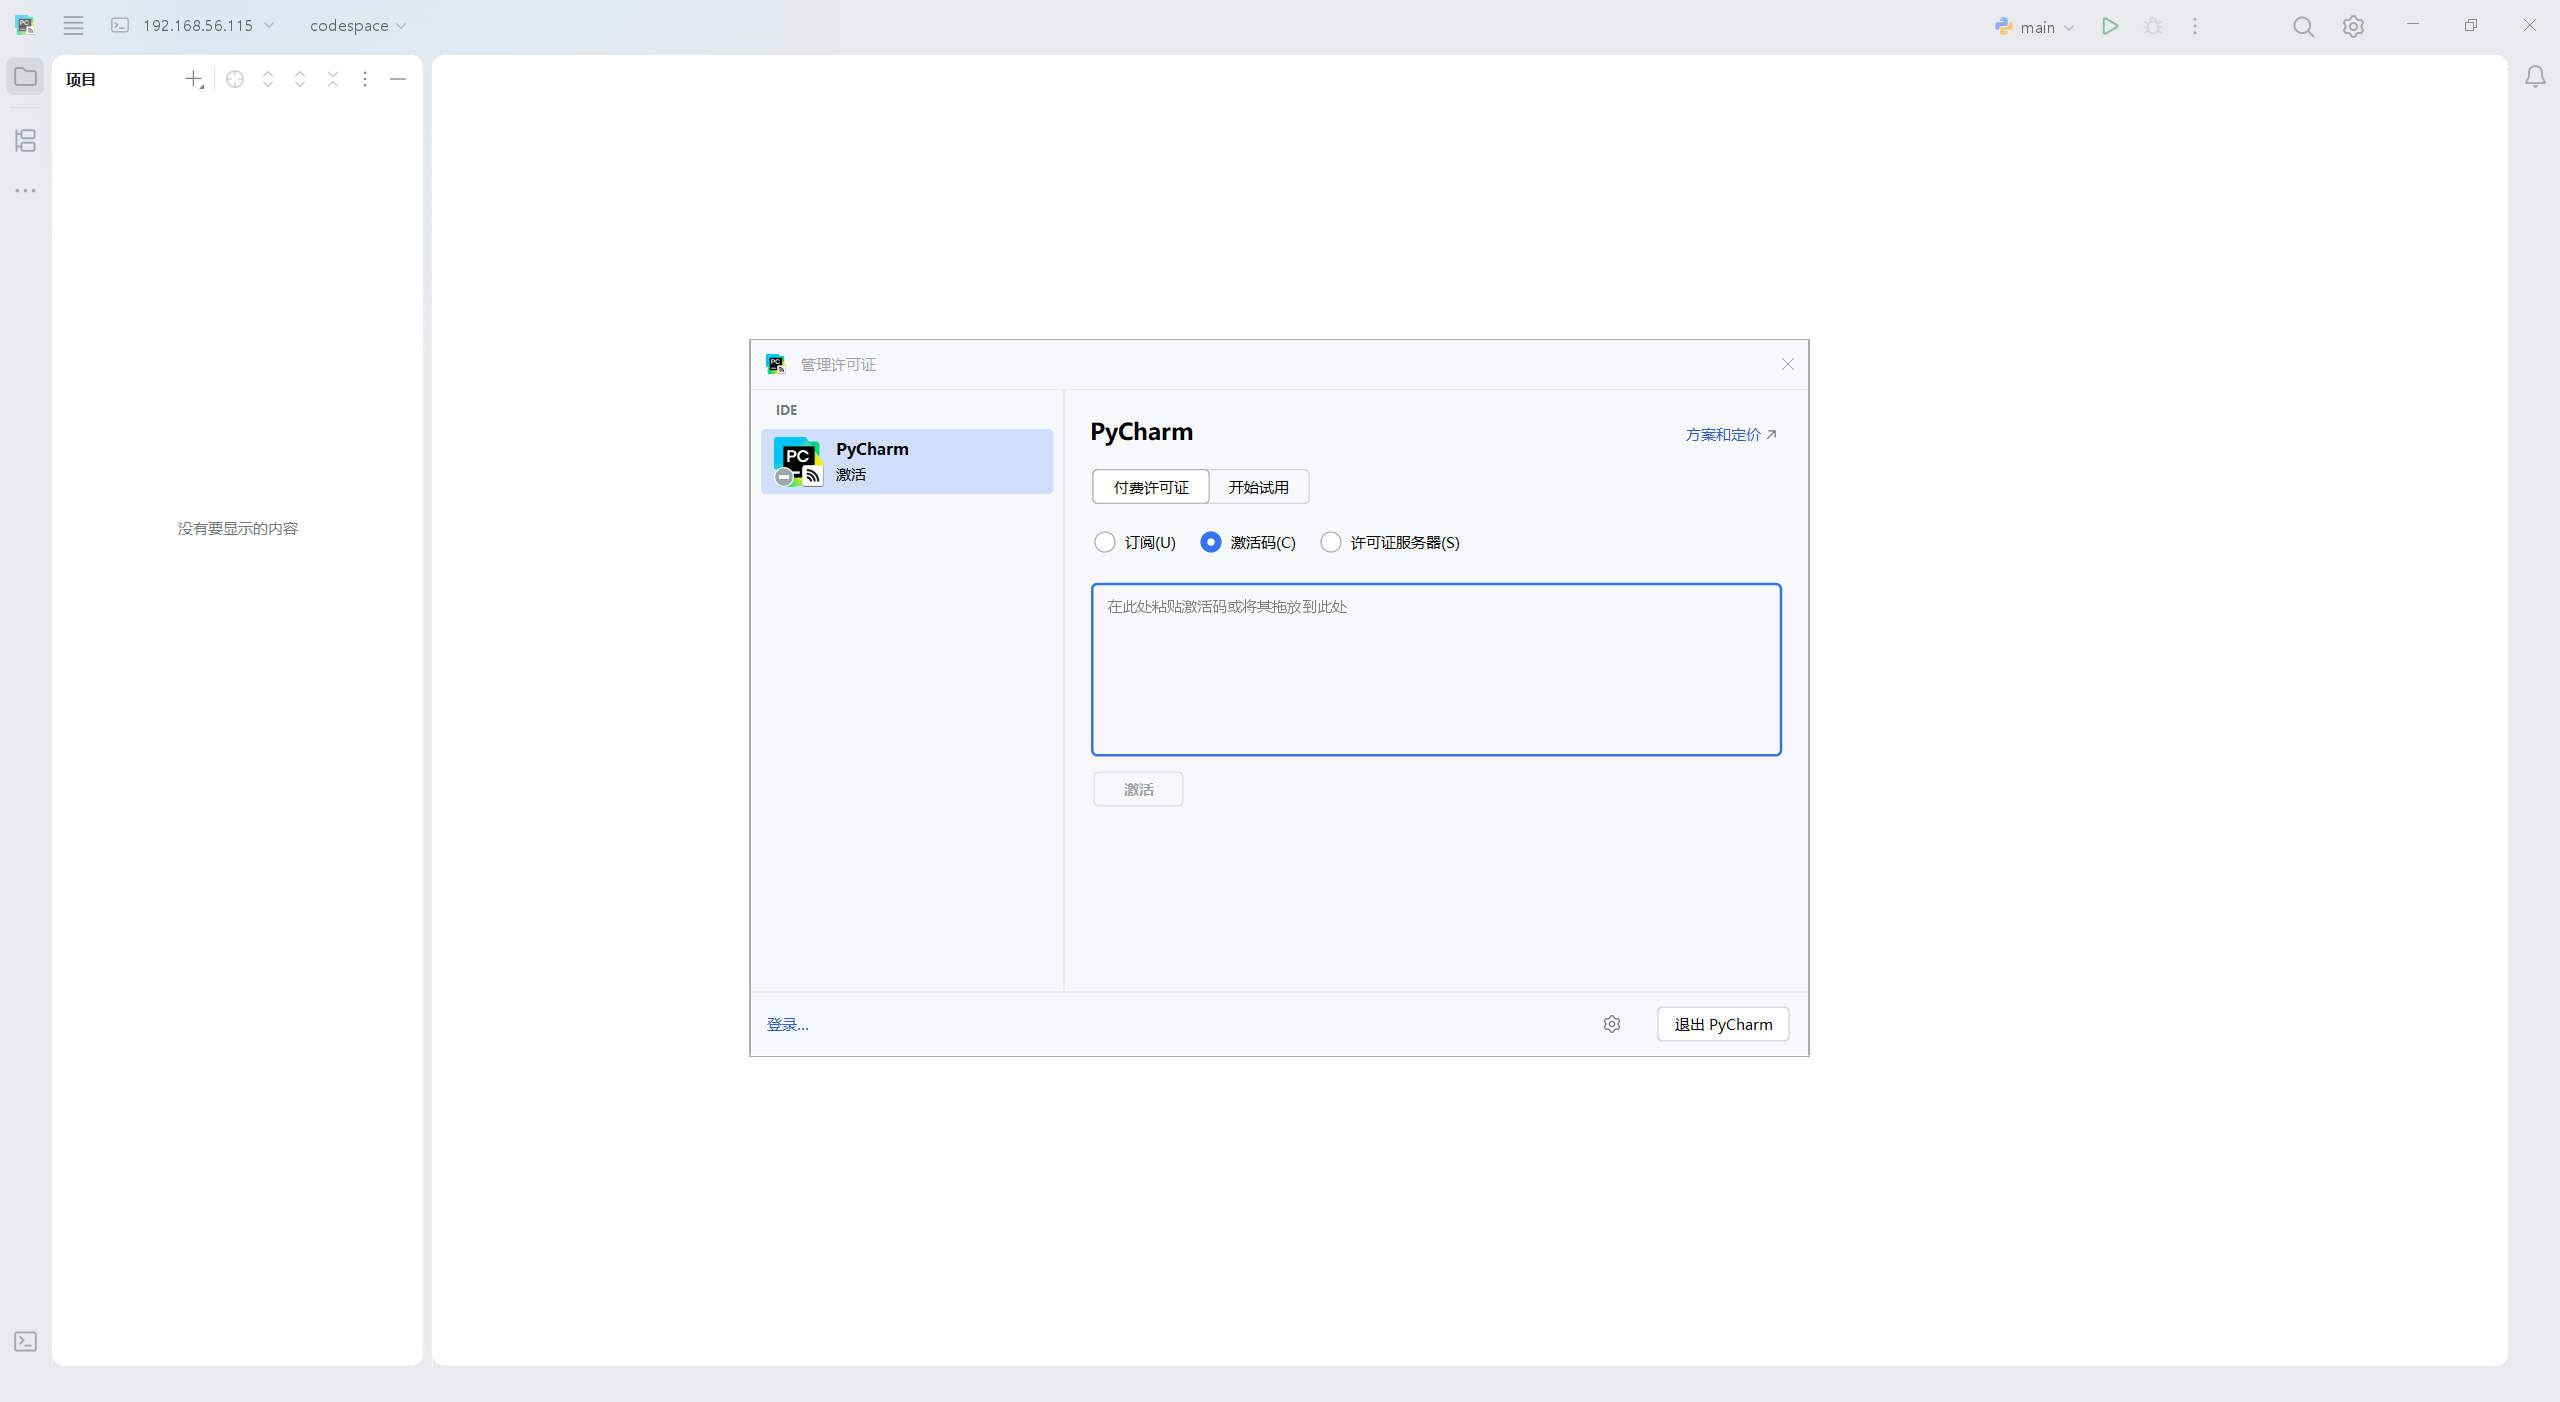The width and height of the screenshot is (2560, 1402).
Task: Open the main hamburger menu
Action: point(73,26)
